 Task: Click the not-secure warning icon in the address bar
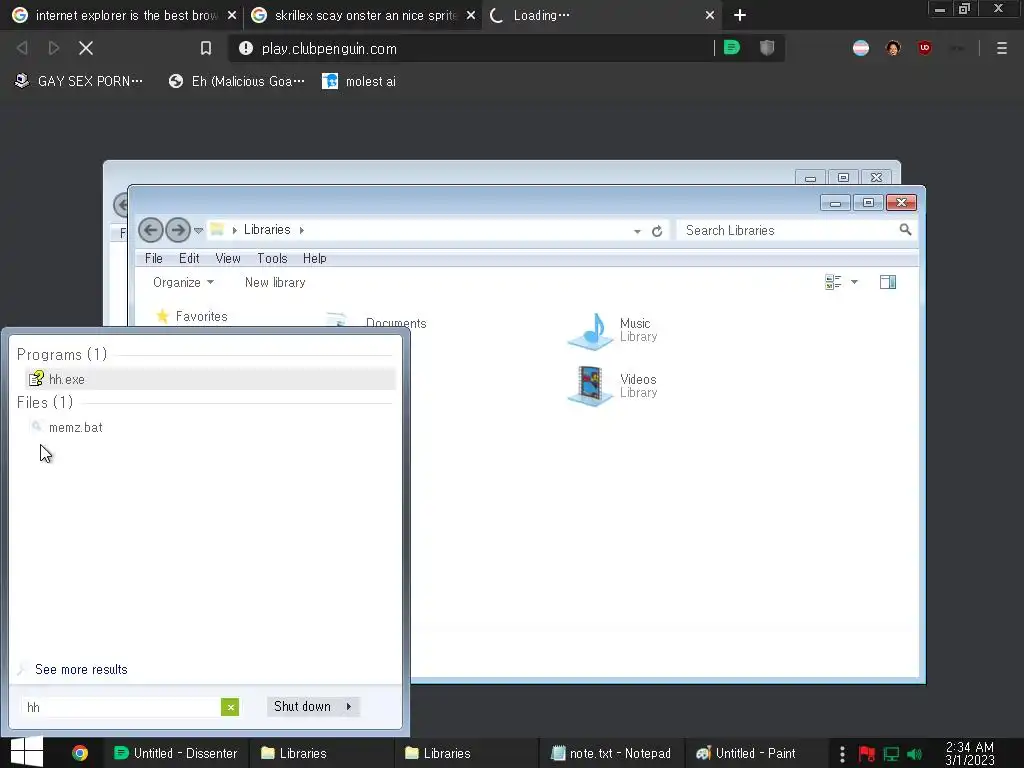246,48
